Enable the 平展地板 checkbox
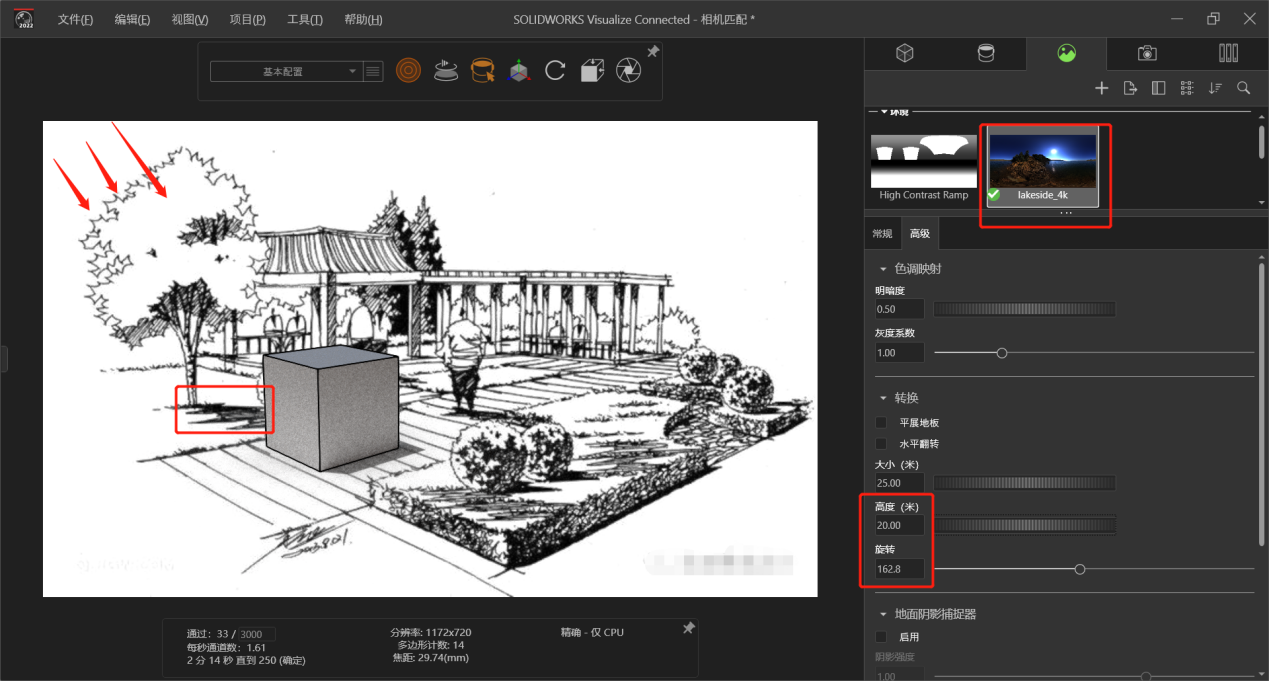The width and height of the screenshot is (1269, 681). (881, 423)
